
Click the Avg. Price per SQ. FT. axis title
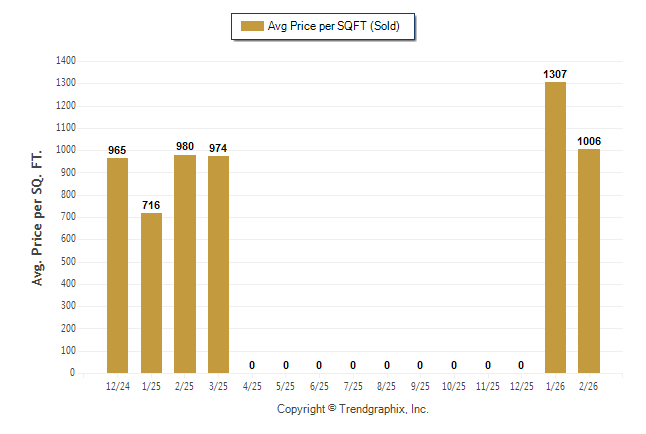pyautogui.click(x=38, y=216)
